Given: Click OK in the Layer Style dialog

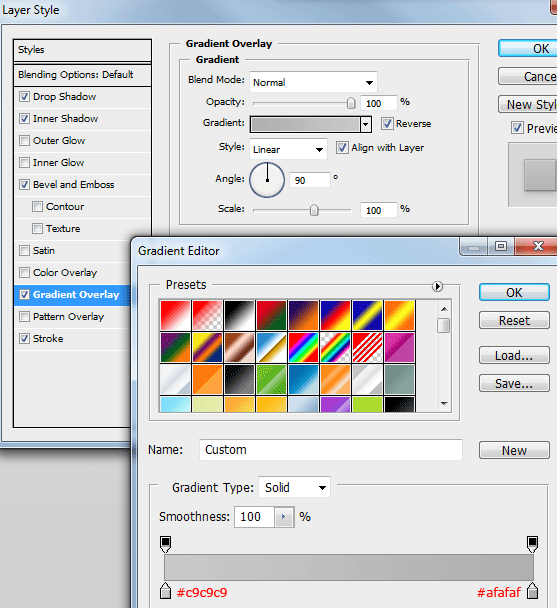Looking at the screenshot, I should [x=528, y=48].
